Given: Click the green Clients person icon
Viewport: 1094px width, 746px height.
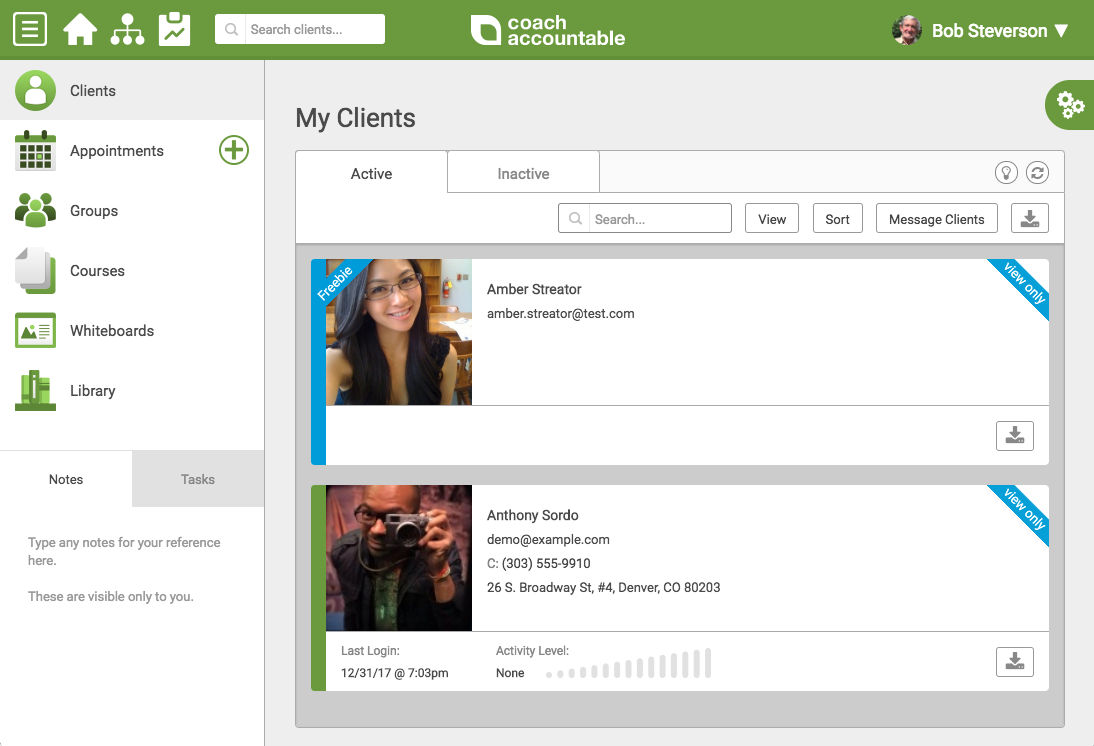Looking at the screenshot, I should (36, 90).
